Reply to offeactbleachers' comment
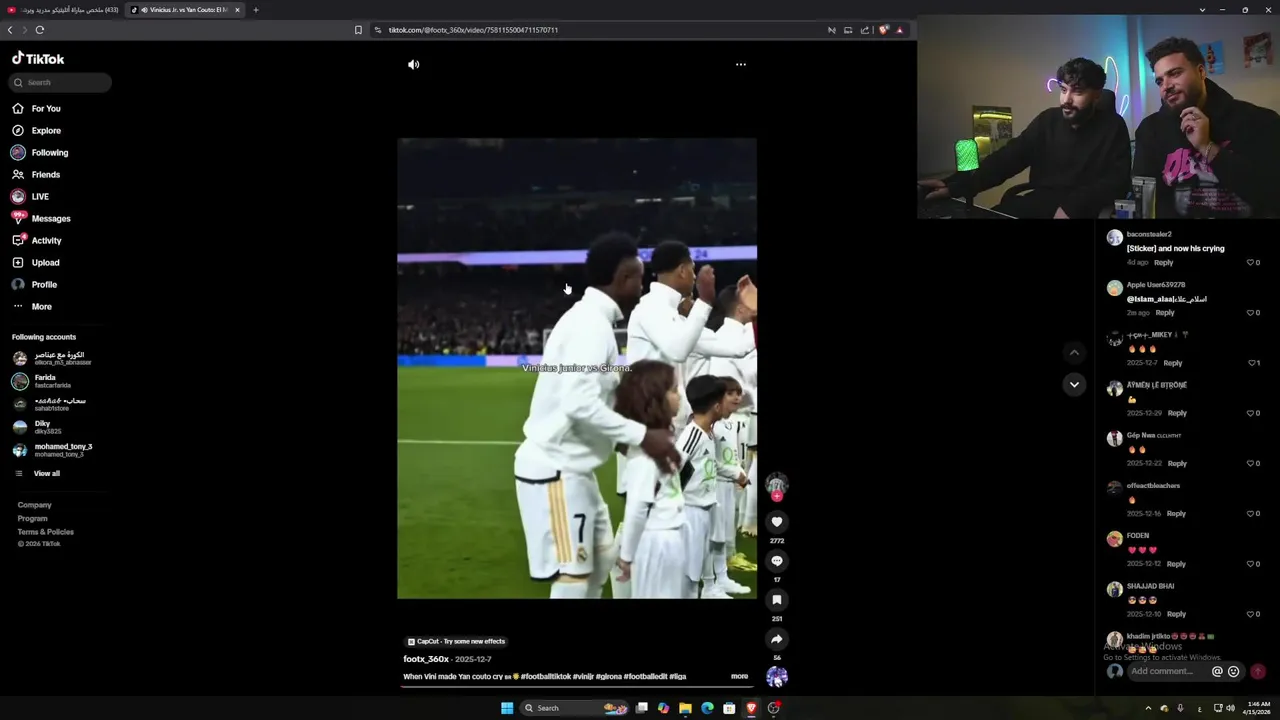1280x720 pixels. pyautogui.click(x=1176, y=514)
